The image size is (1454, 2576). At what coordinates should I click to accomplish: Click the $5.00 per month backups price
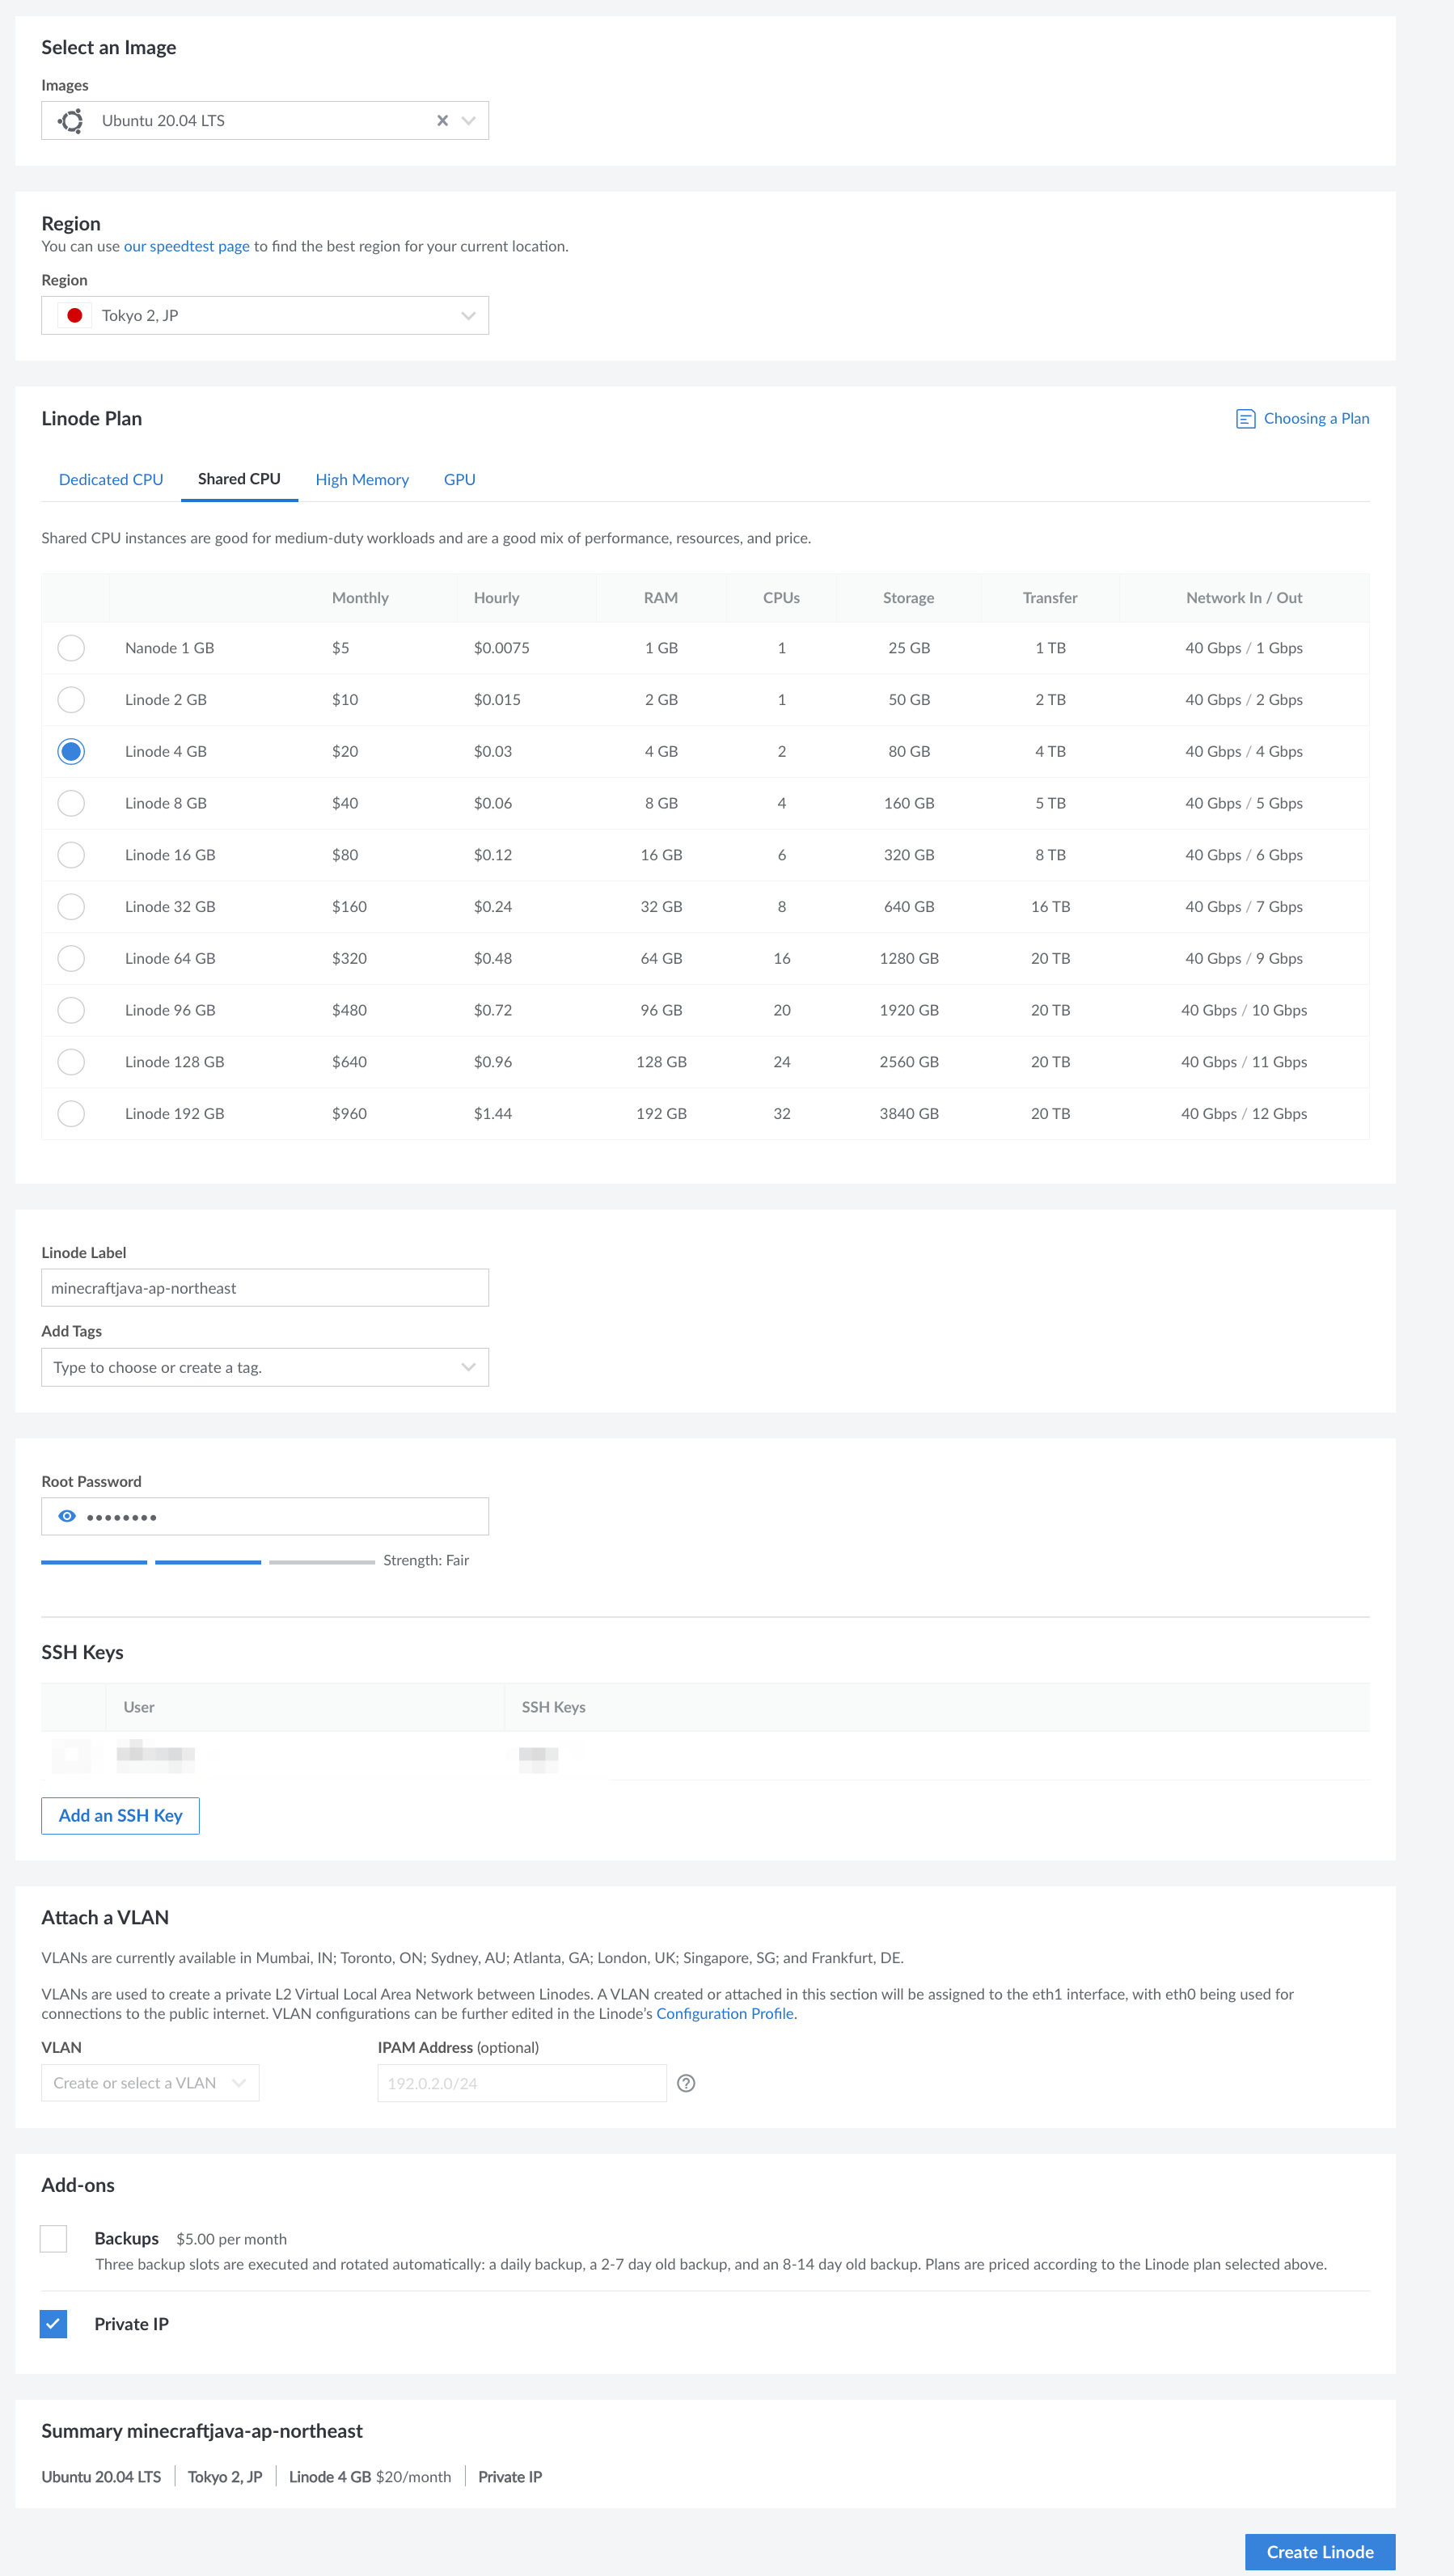pos(231,2239)
